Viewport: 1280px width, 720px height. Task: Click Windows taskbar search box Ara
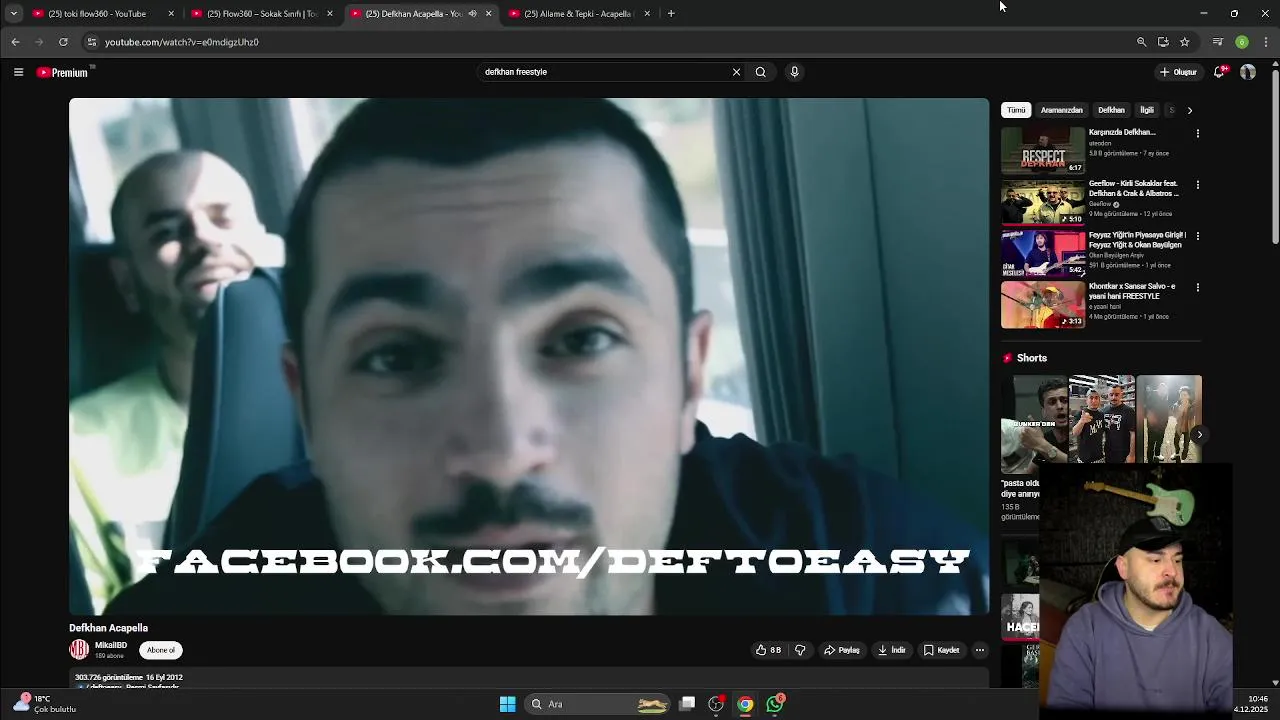597,704
